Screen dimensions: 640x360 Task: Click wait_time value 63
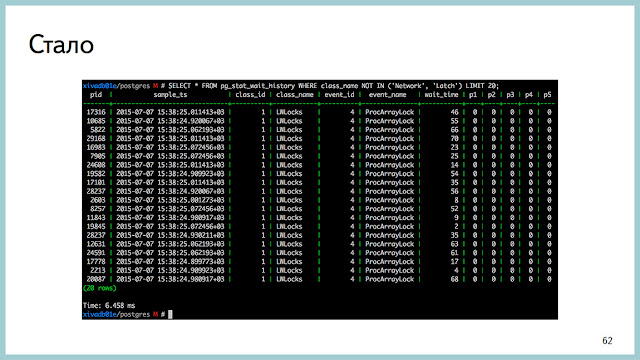click(x=455, y=244)
